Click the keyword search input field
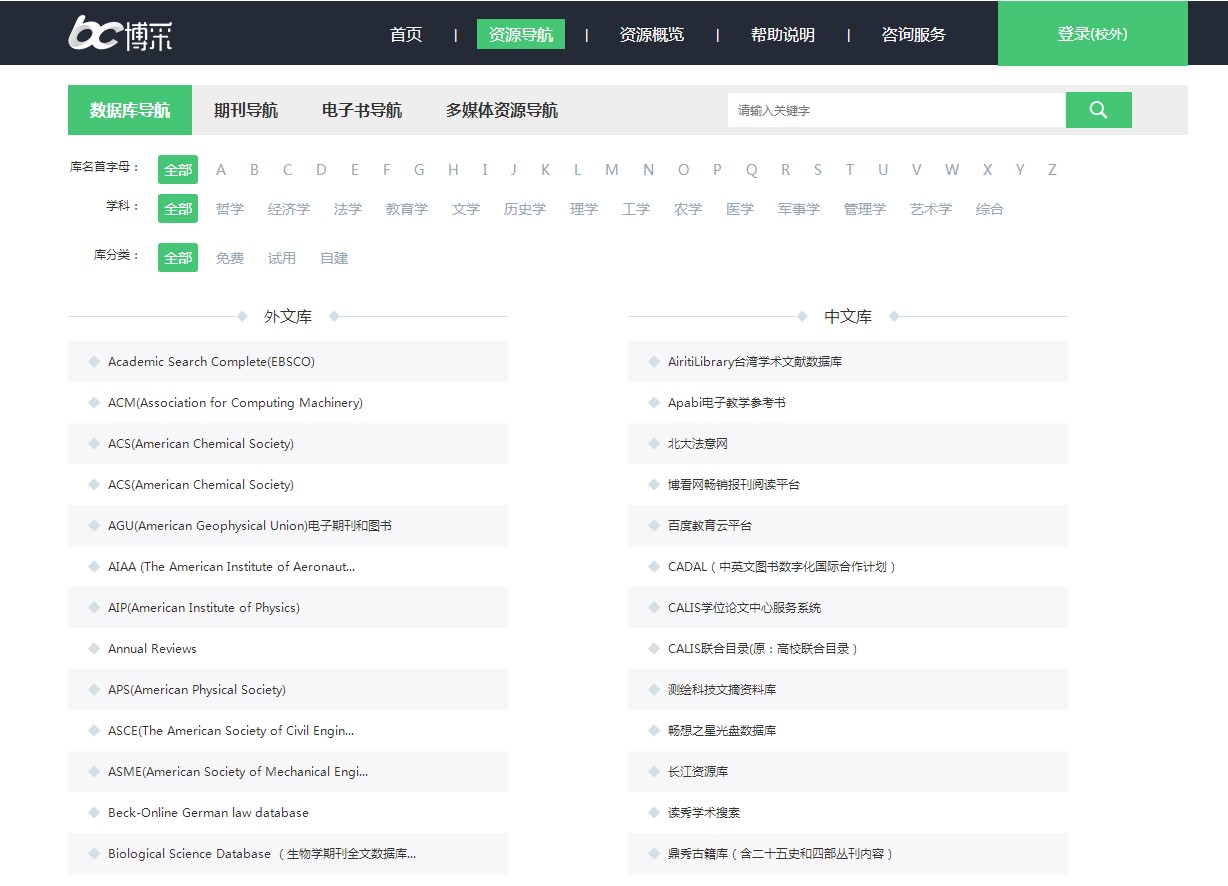The image size is (1228, 886). 896,110
